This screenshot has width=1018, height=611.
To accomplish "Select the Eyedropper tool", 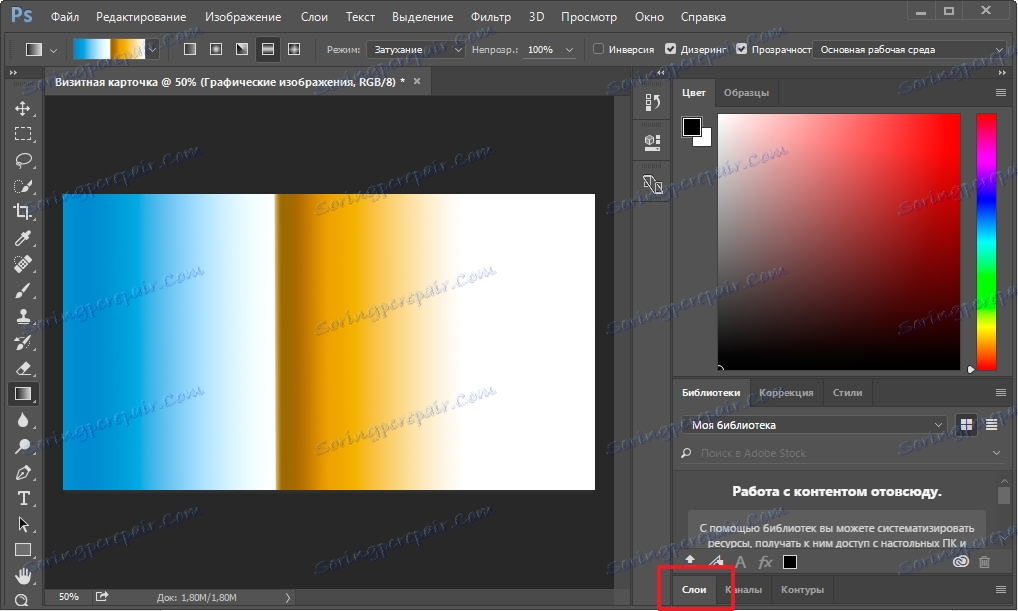I will 22,238.
